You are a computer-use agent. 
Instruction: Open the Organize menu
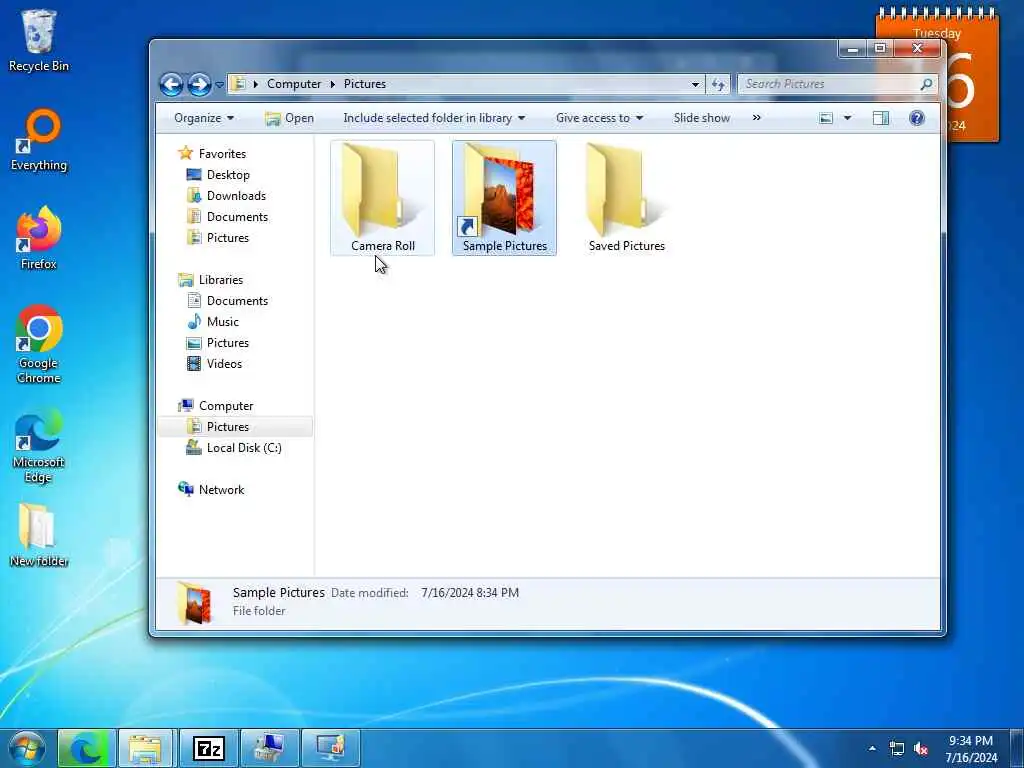pos(204,118)
